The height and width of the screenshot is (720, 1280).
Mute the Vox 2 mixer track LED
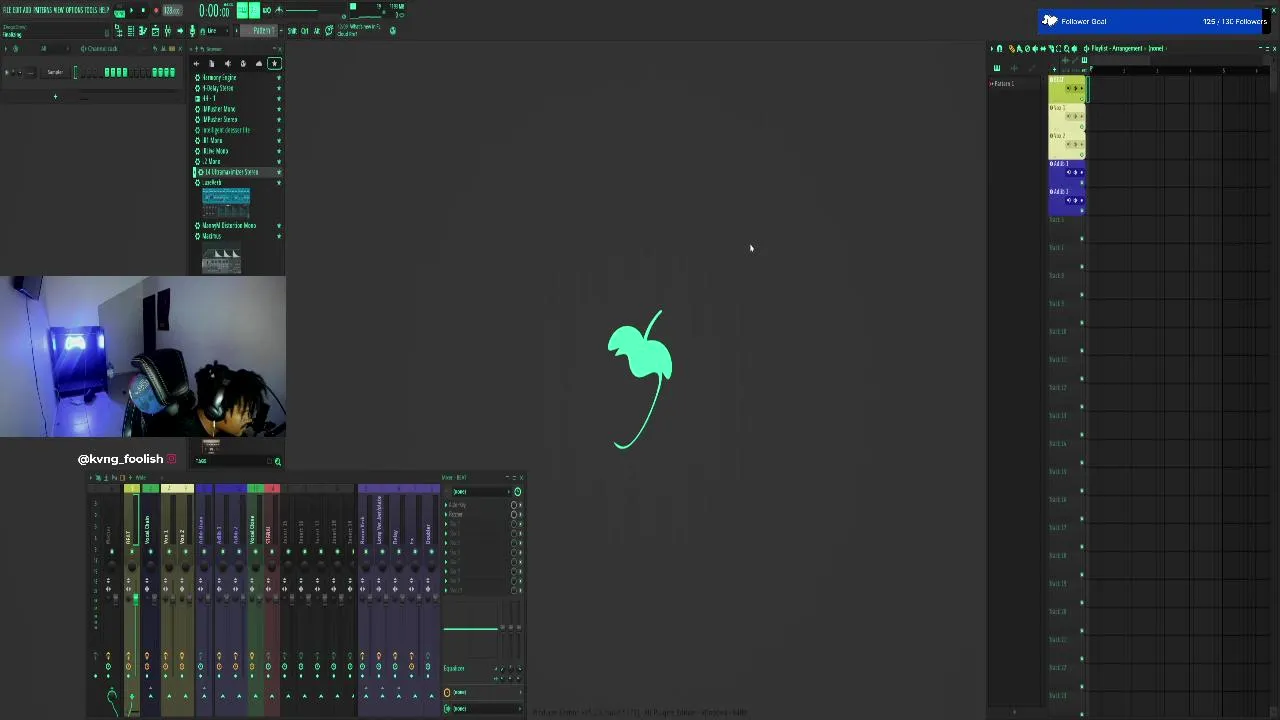coord(185,552)
